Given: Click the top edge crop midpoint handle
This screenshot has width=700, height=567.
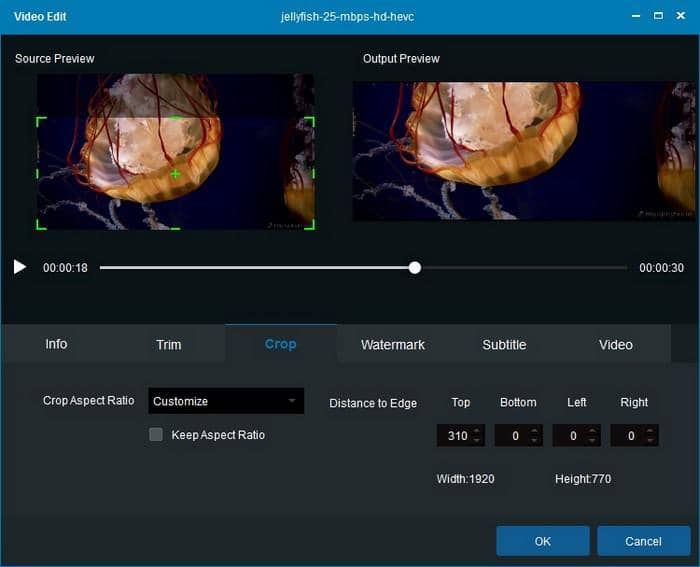Looking at the screenshot, I should [175, 118].
